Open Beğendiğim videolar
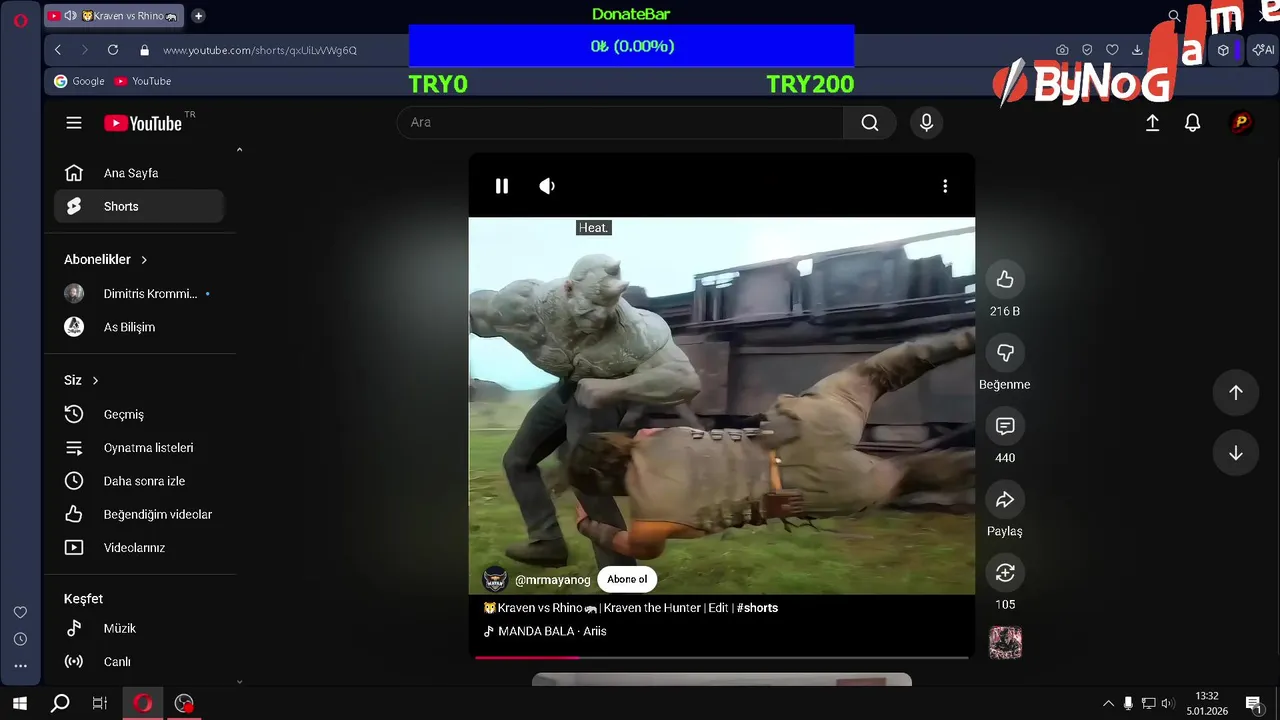This screenshot has height=720, width=1280. (x=139, y=514)
